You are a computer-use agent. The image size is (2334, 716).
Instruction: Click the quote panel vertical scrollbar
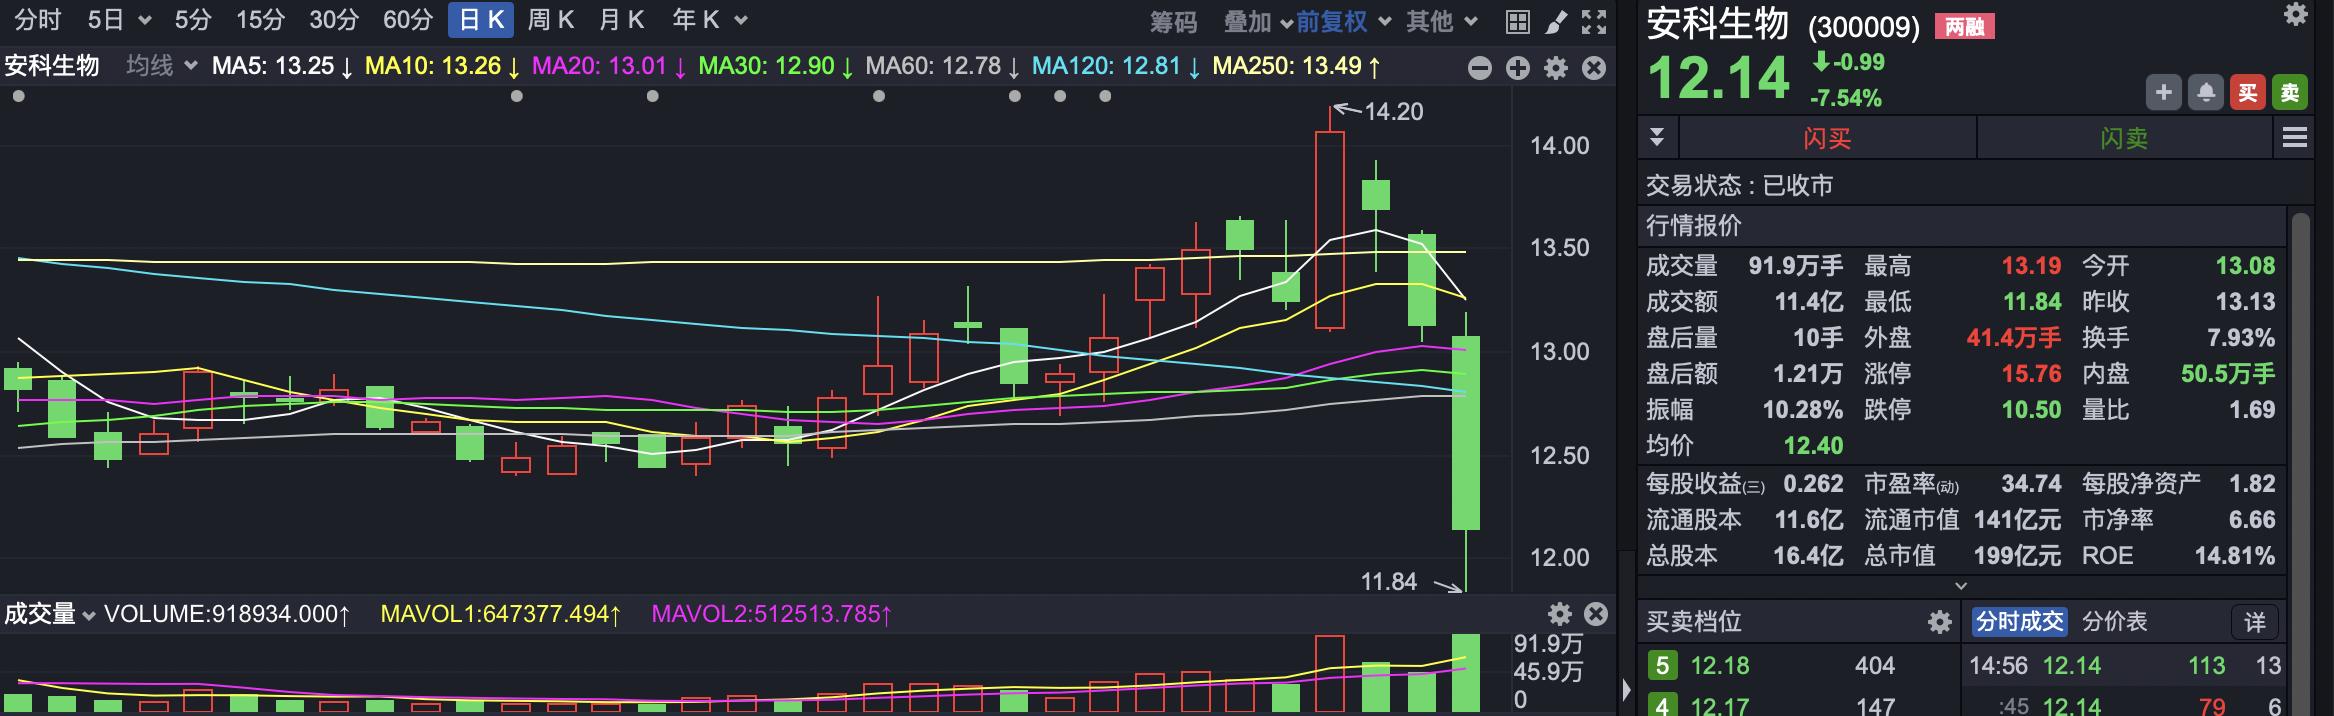(x=2300, y=400)
